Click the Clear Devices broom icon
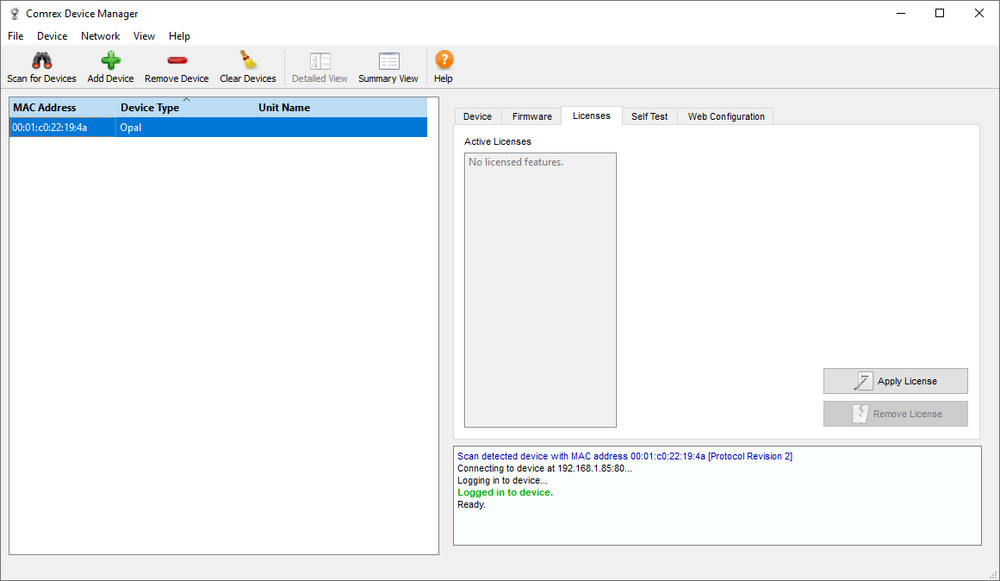 coord(247,61)
